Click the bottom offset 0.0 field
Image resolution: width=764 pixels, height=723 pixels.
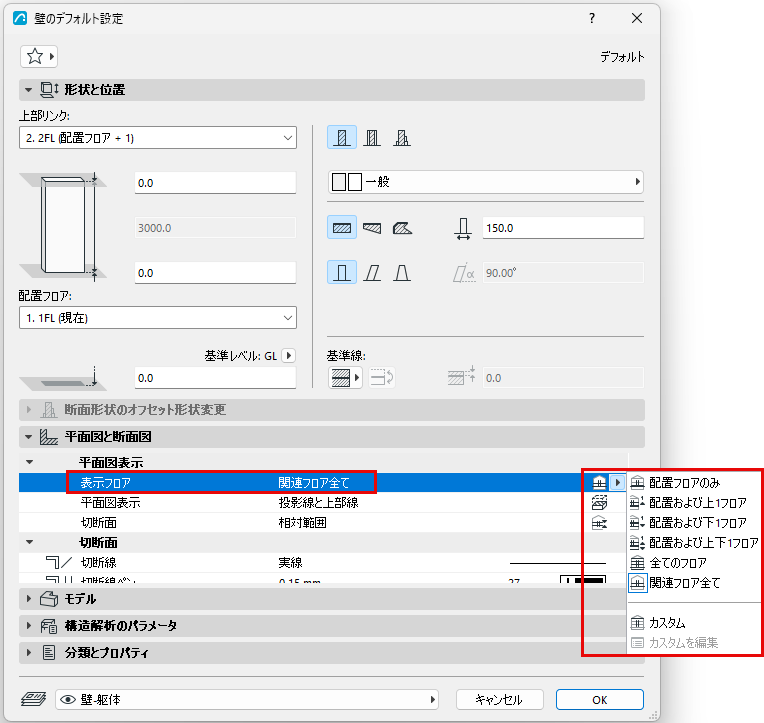pyautogui.click(x=215, y=273)
